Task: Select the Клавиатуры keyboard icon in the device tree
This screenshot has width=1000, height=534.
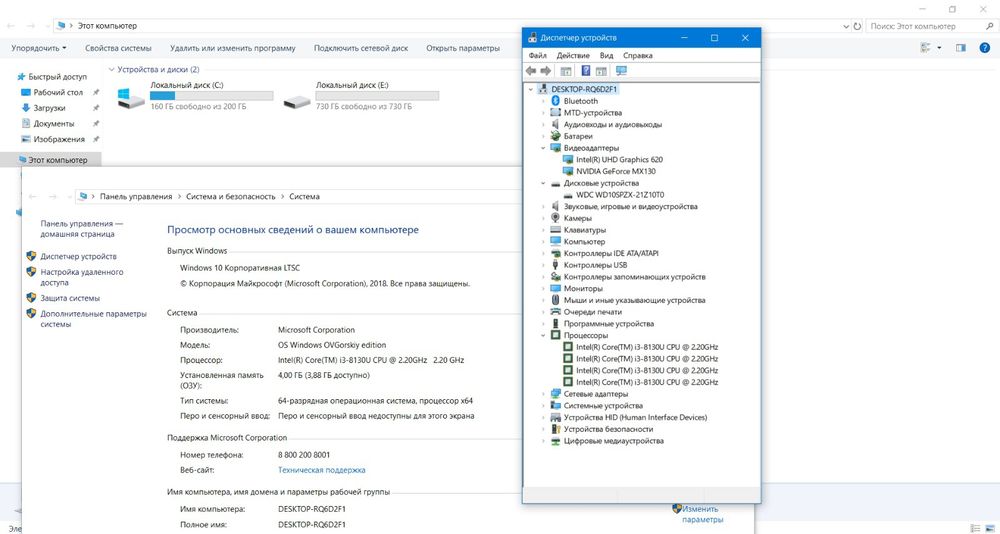Action: click(x=555, y=230)
